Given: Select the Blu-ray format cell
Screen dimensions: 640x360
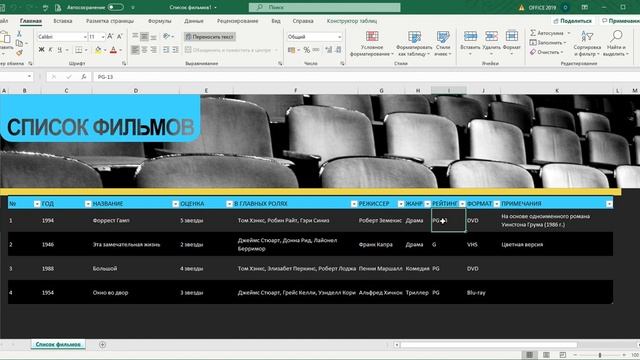Looking at the screenshot, I should point(483,293).
